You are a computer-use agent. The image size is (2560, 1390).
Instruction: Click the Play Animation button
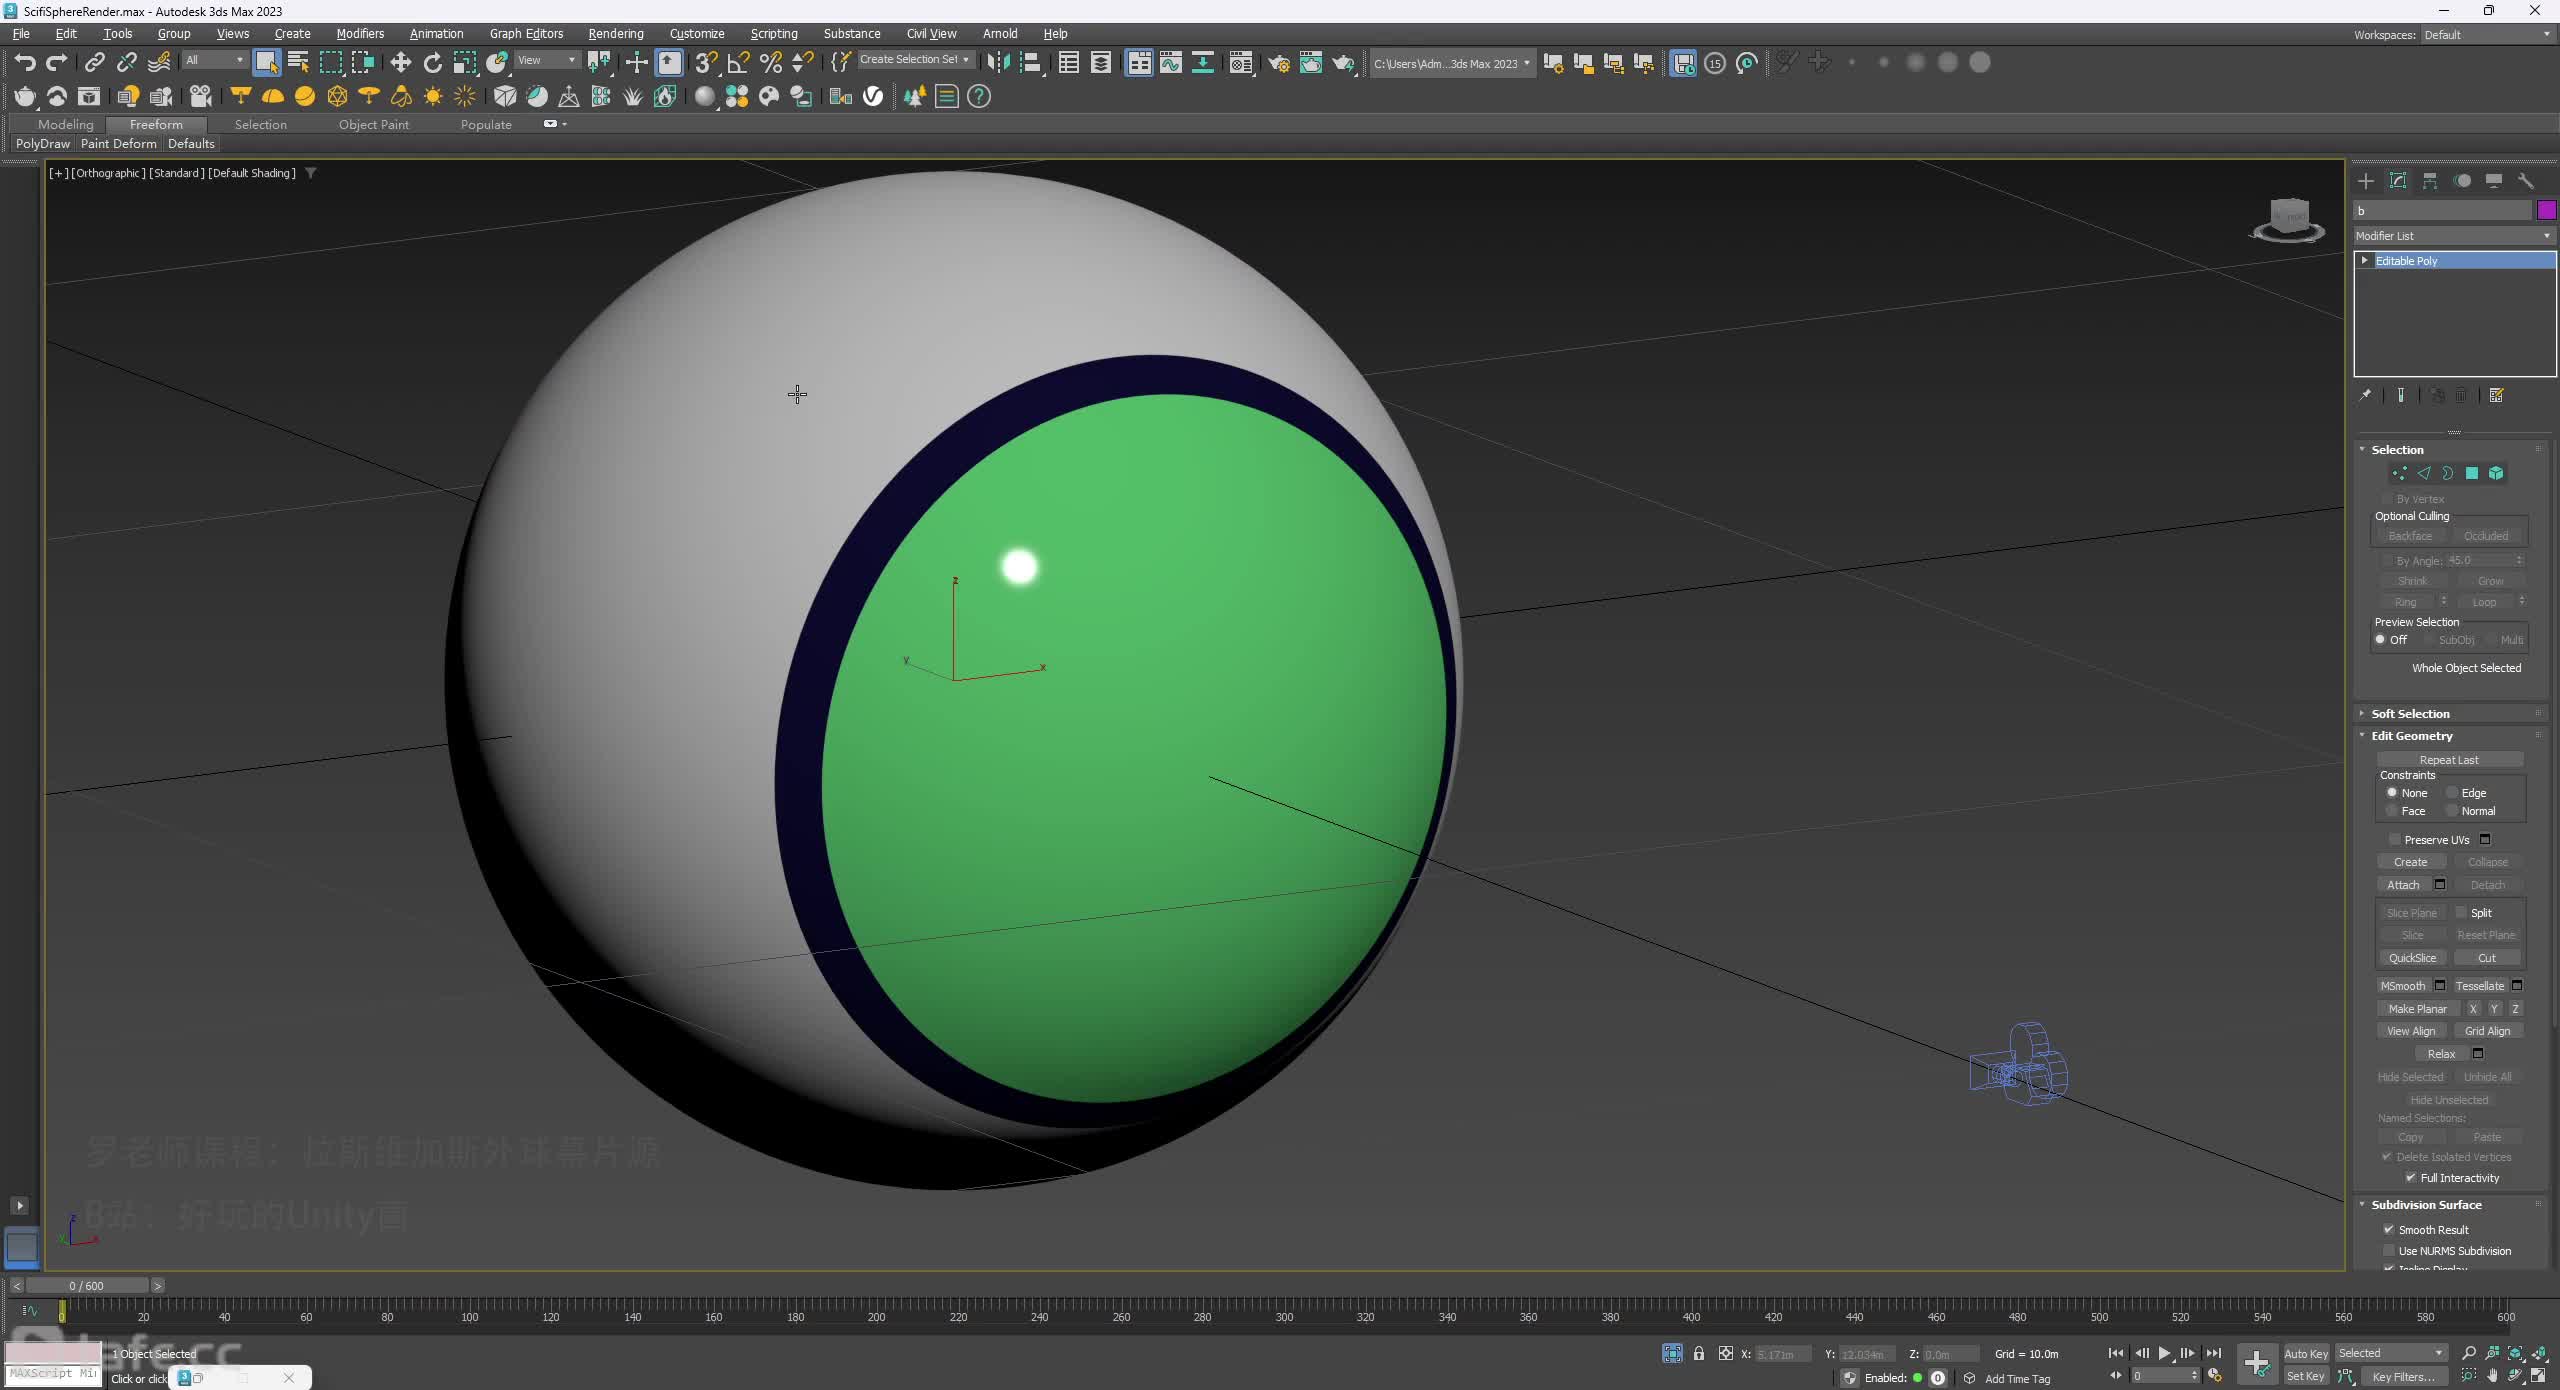click(x=2164, y=1353)
